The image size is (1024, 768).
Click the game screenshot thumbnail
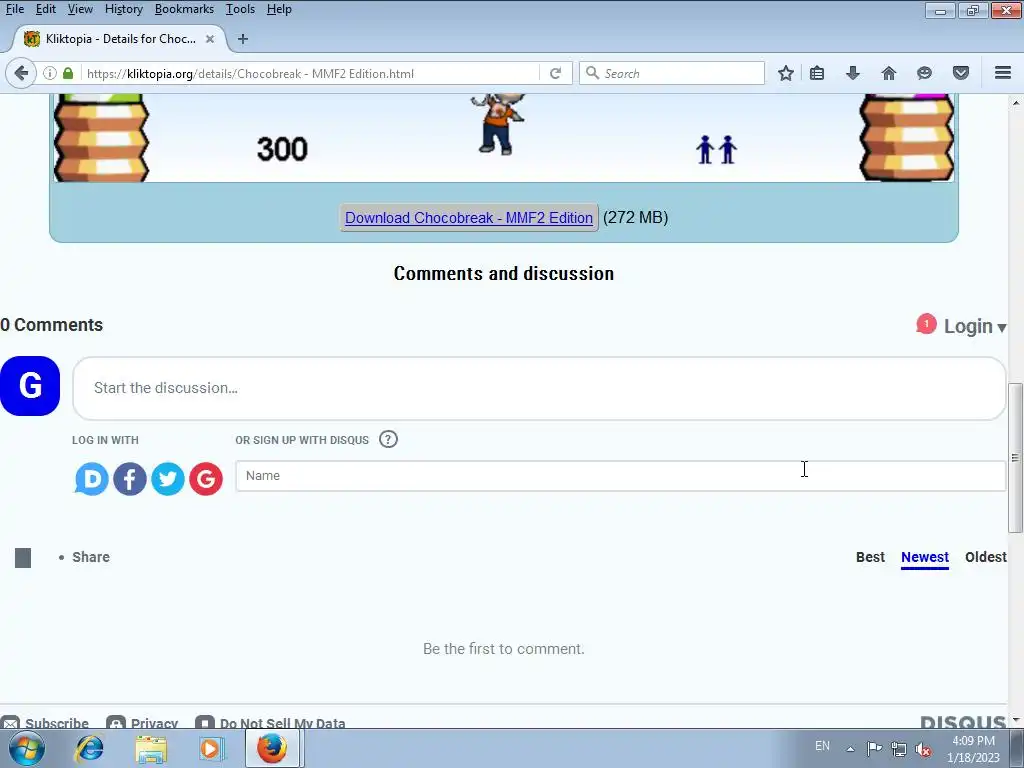504,137
